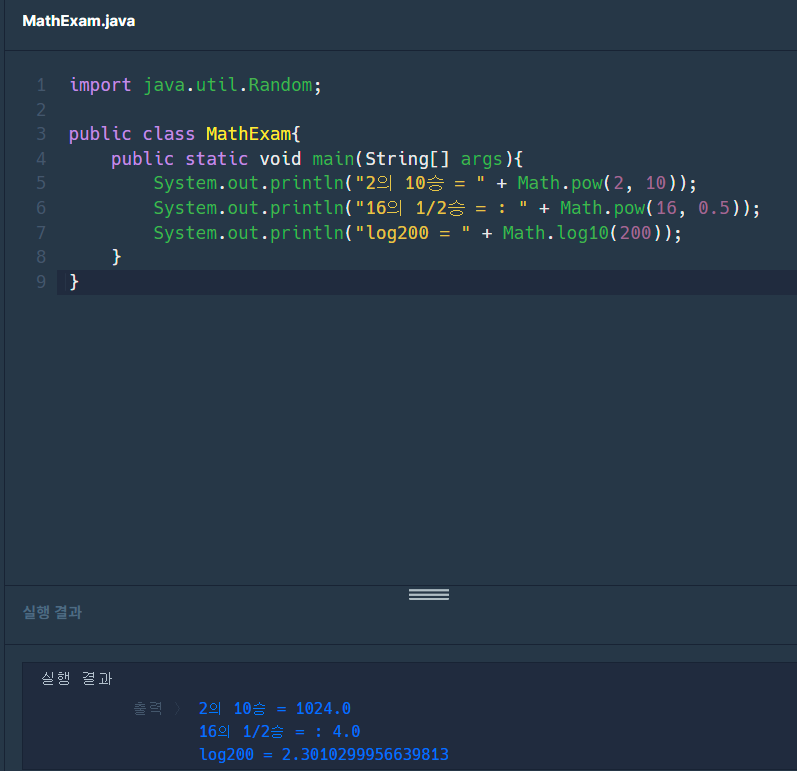Viewport: 797px width, 771px height.
Task: Click output line 16의 1/2승 = : 4.0
Action: [x=280, y=731]
